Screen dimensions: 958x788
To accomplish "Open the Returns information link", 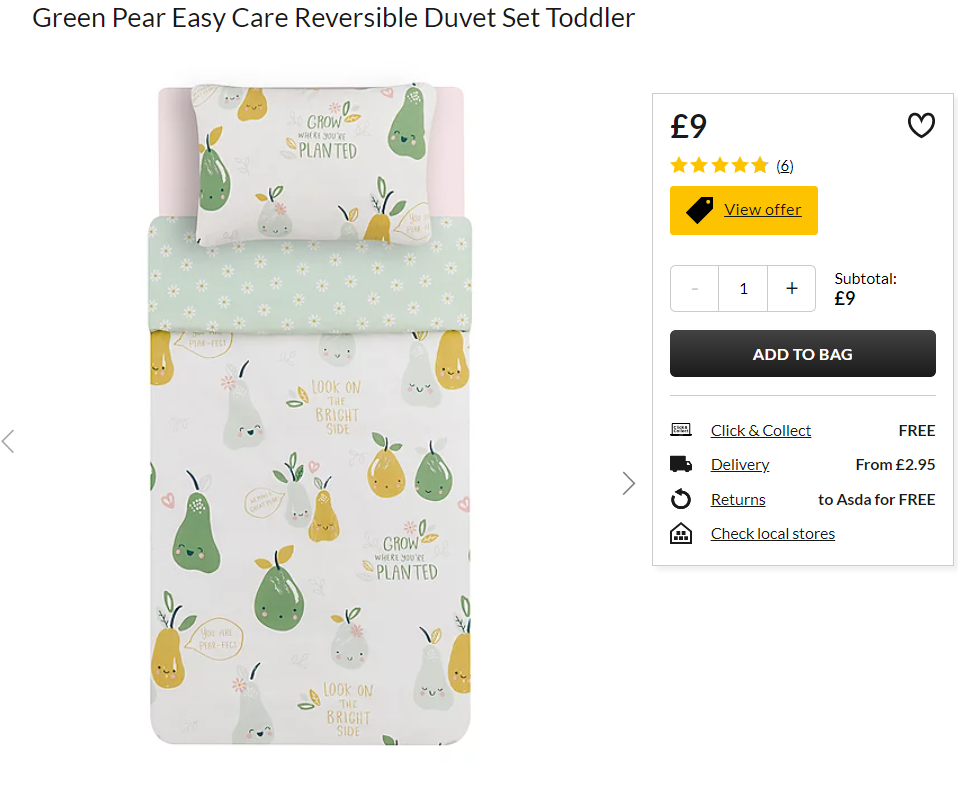I will pos(737,500).
